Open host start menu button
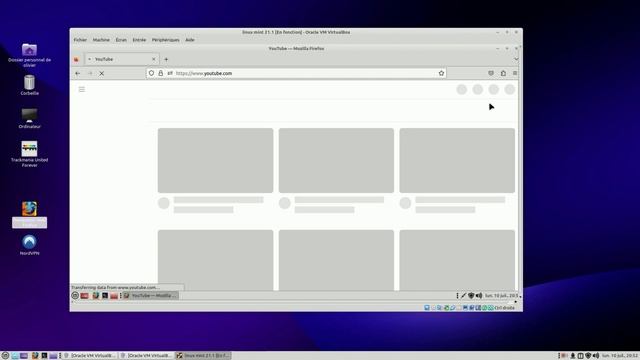 coord(5,356)
